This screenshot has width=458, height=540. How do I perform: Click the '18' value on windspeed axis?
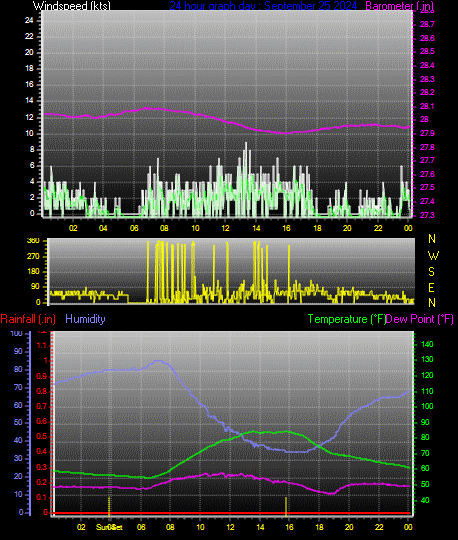point(29,69)
